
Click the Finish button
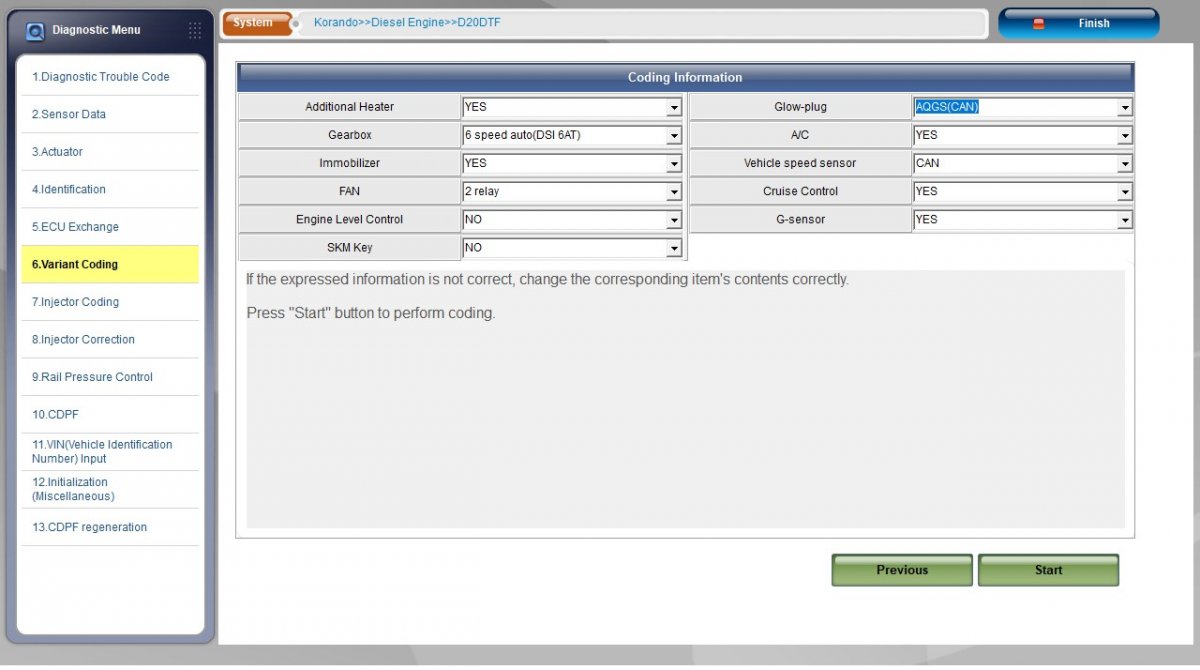pyautogui.click(x=1079, y=23)
